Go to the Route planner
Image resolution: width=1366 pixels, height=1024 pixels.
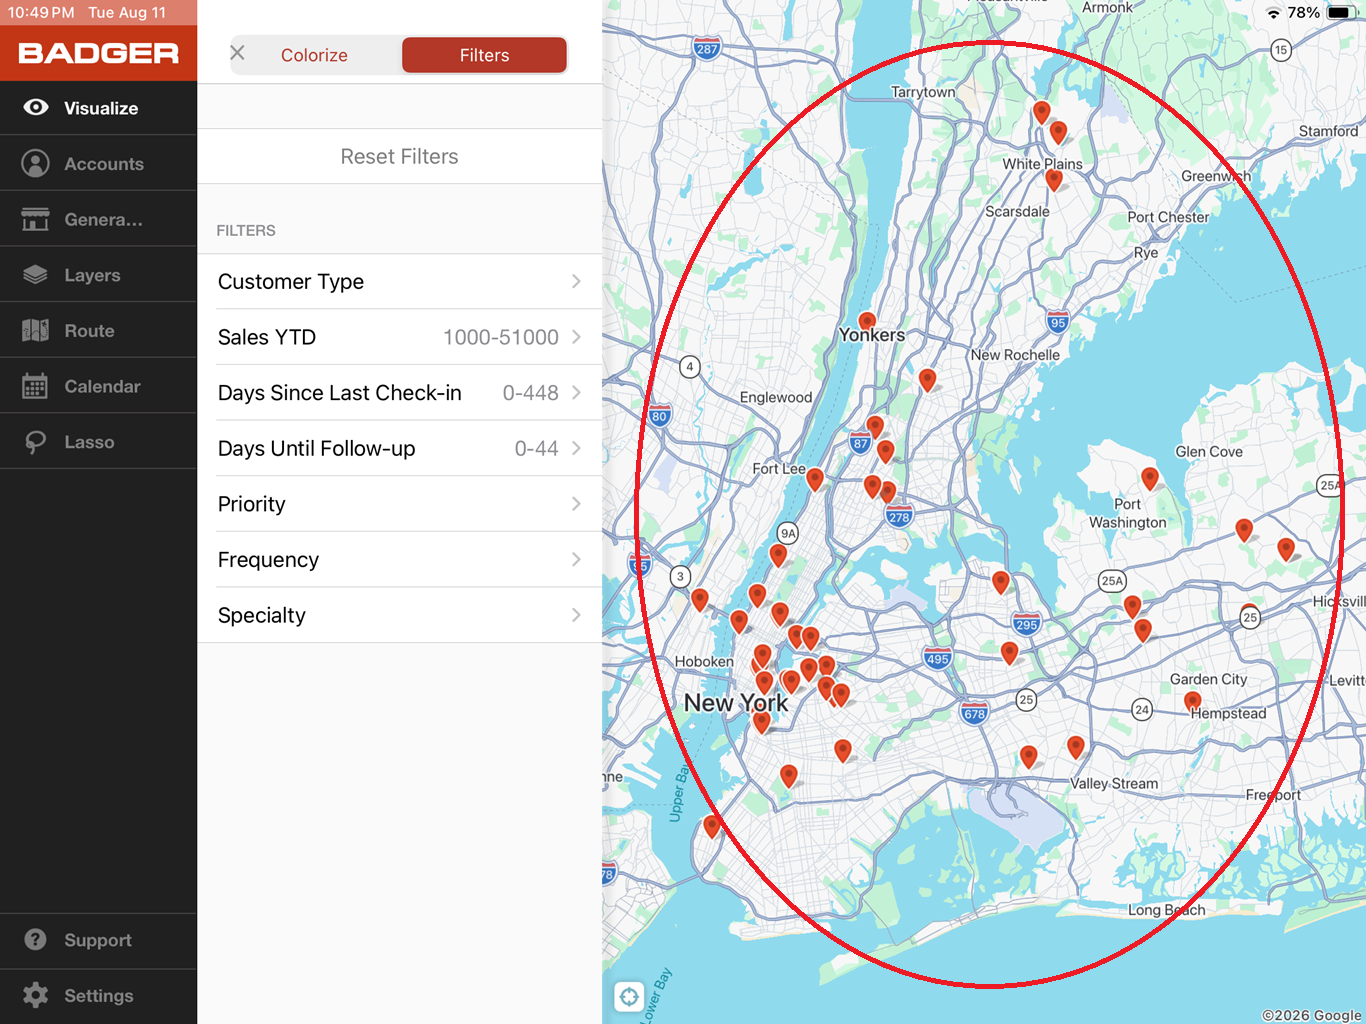[98, 330]
